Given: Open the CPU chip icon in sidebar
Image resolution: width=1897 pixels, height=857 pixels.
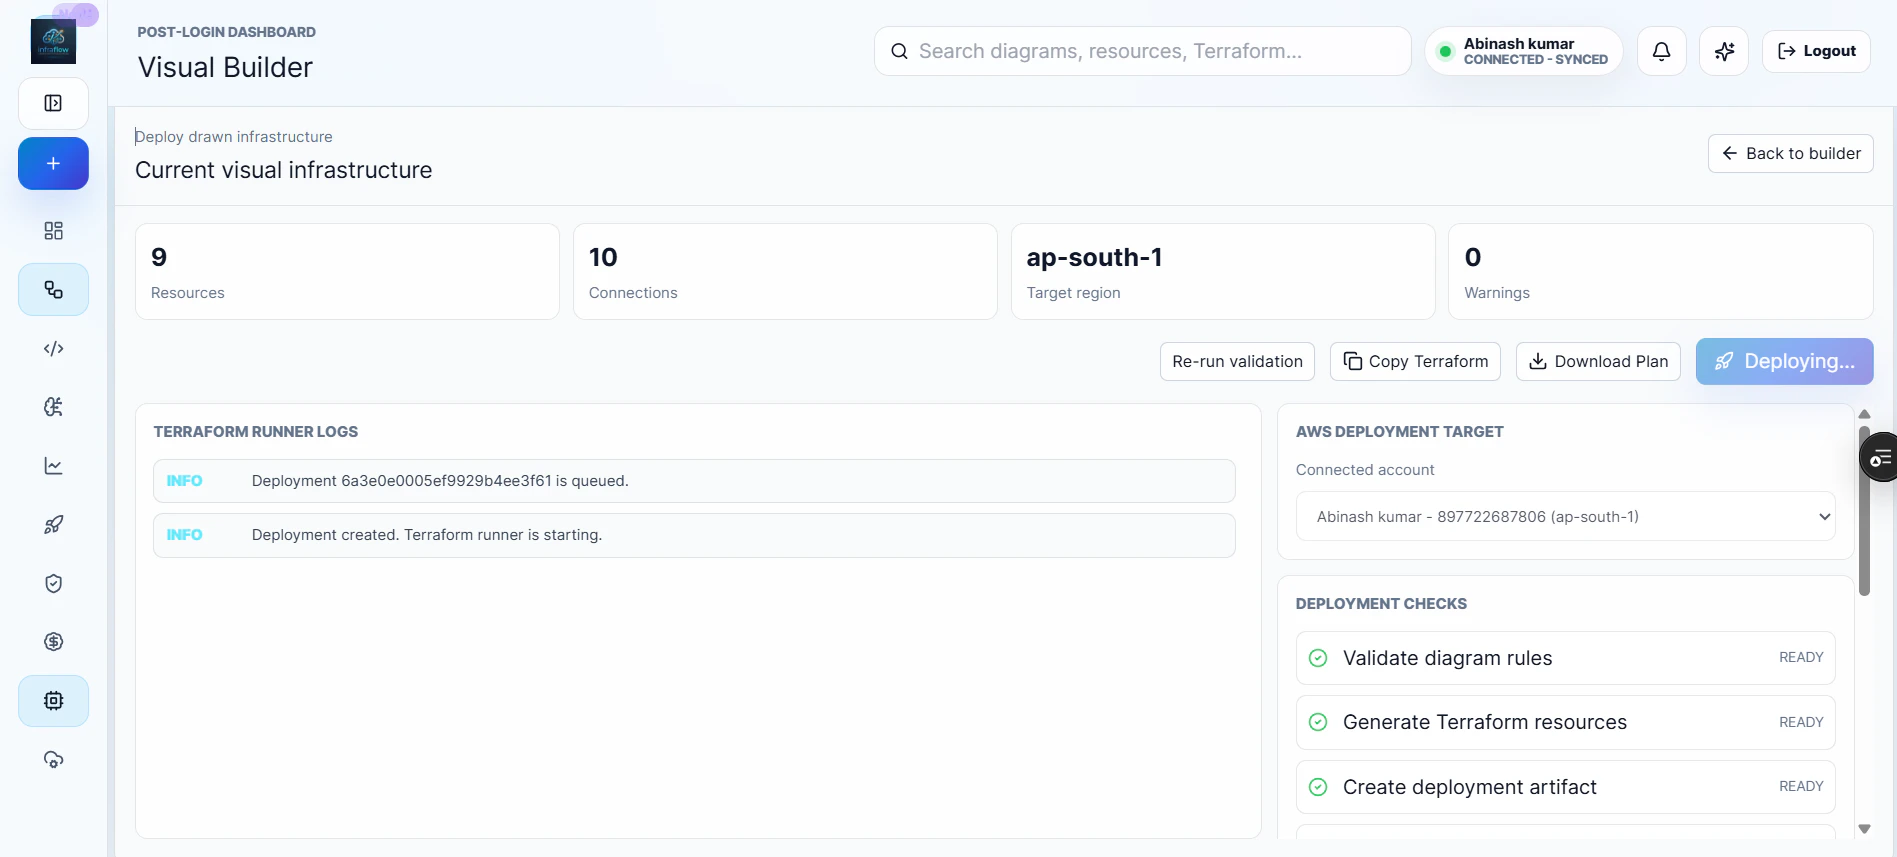Looking at the screenshot, I should [53, 701].
